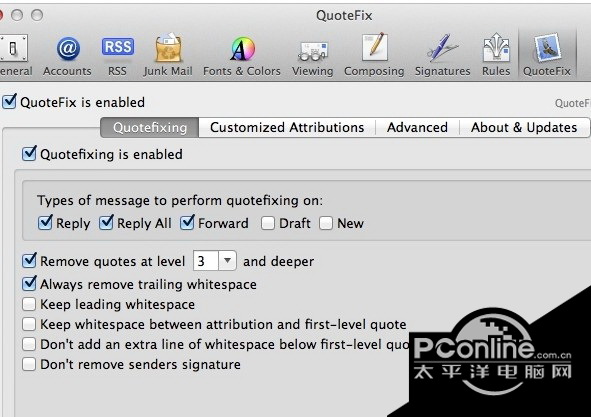Enable quotefixing for New messages
This screenshot has height=417, width=591.
click(326, 223)
